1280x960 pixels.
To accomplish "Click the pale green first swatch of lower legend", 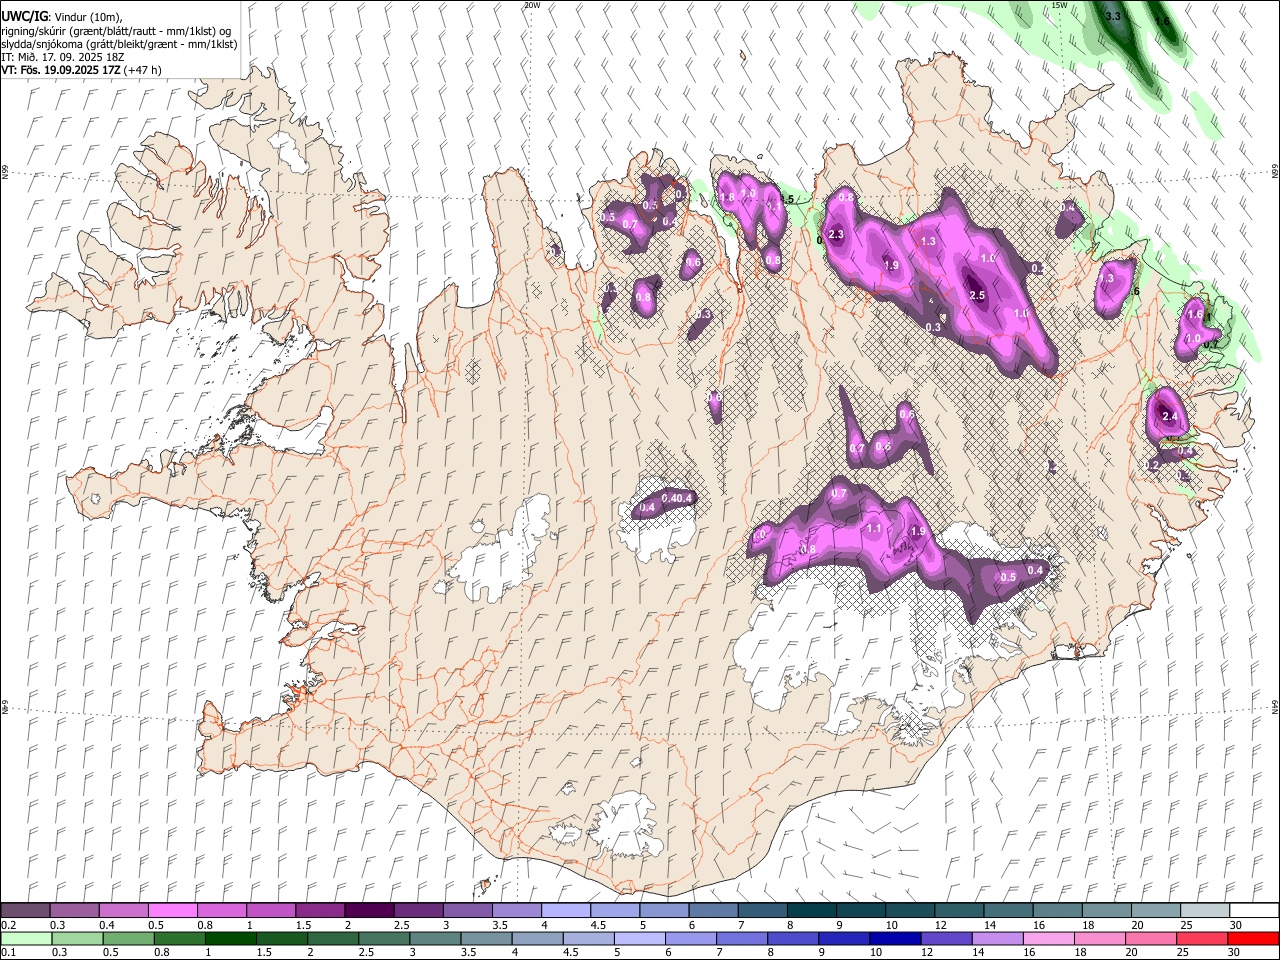I will tap(25, 938).
